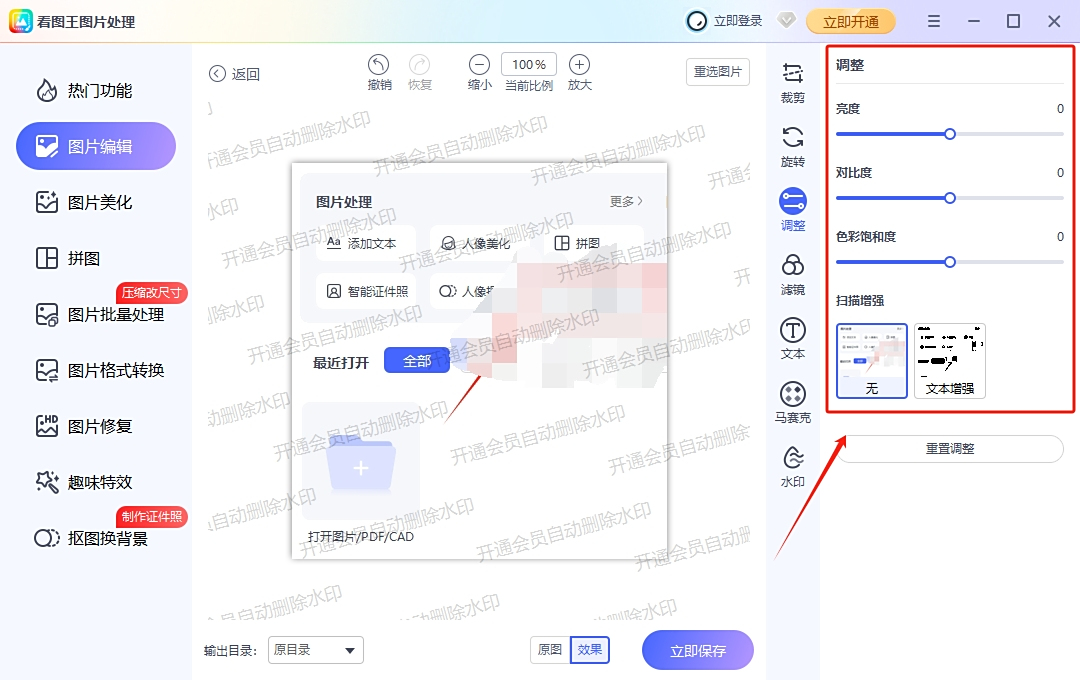
Task: Click the 撤销 (undo) icon
Action: click(379, 65)
